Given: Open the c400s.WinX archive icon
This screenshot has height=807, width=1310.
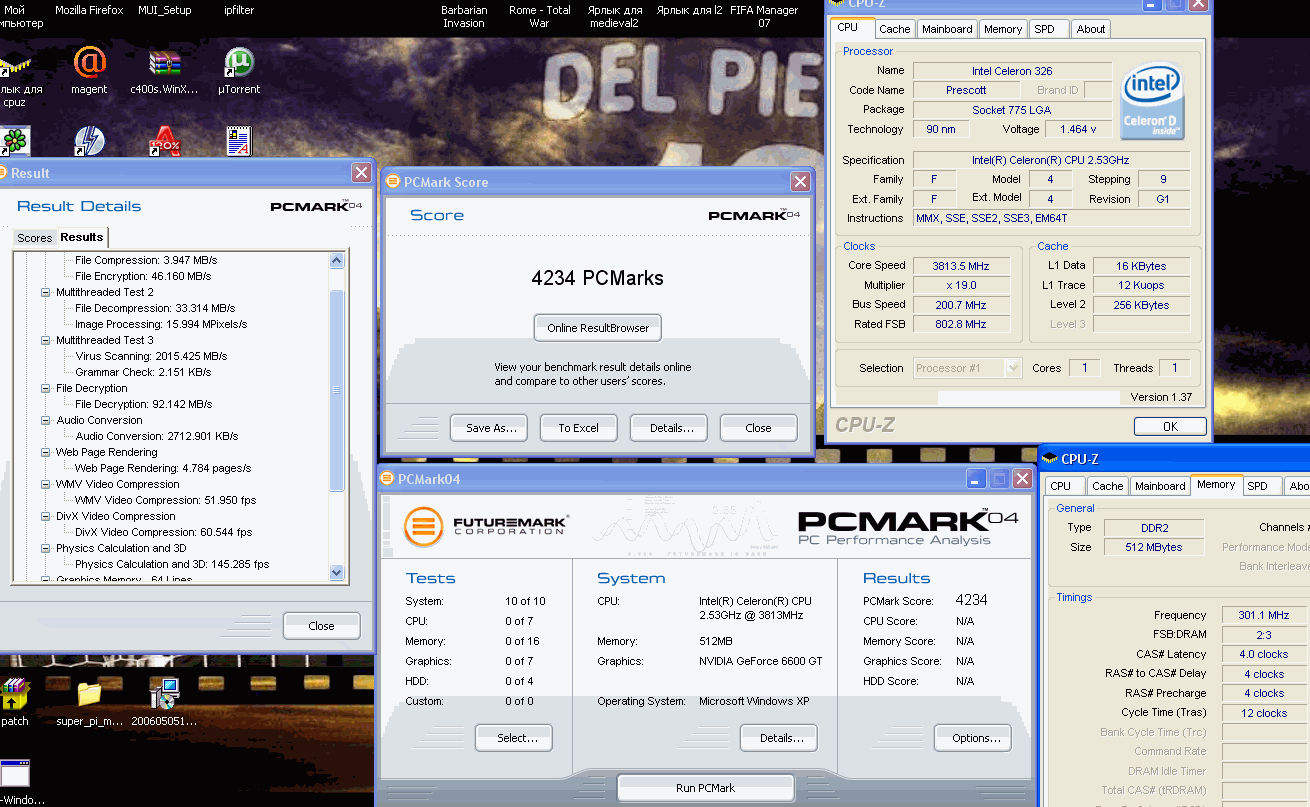Looking at the screenshot, I should (164, 65).
